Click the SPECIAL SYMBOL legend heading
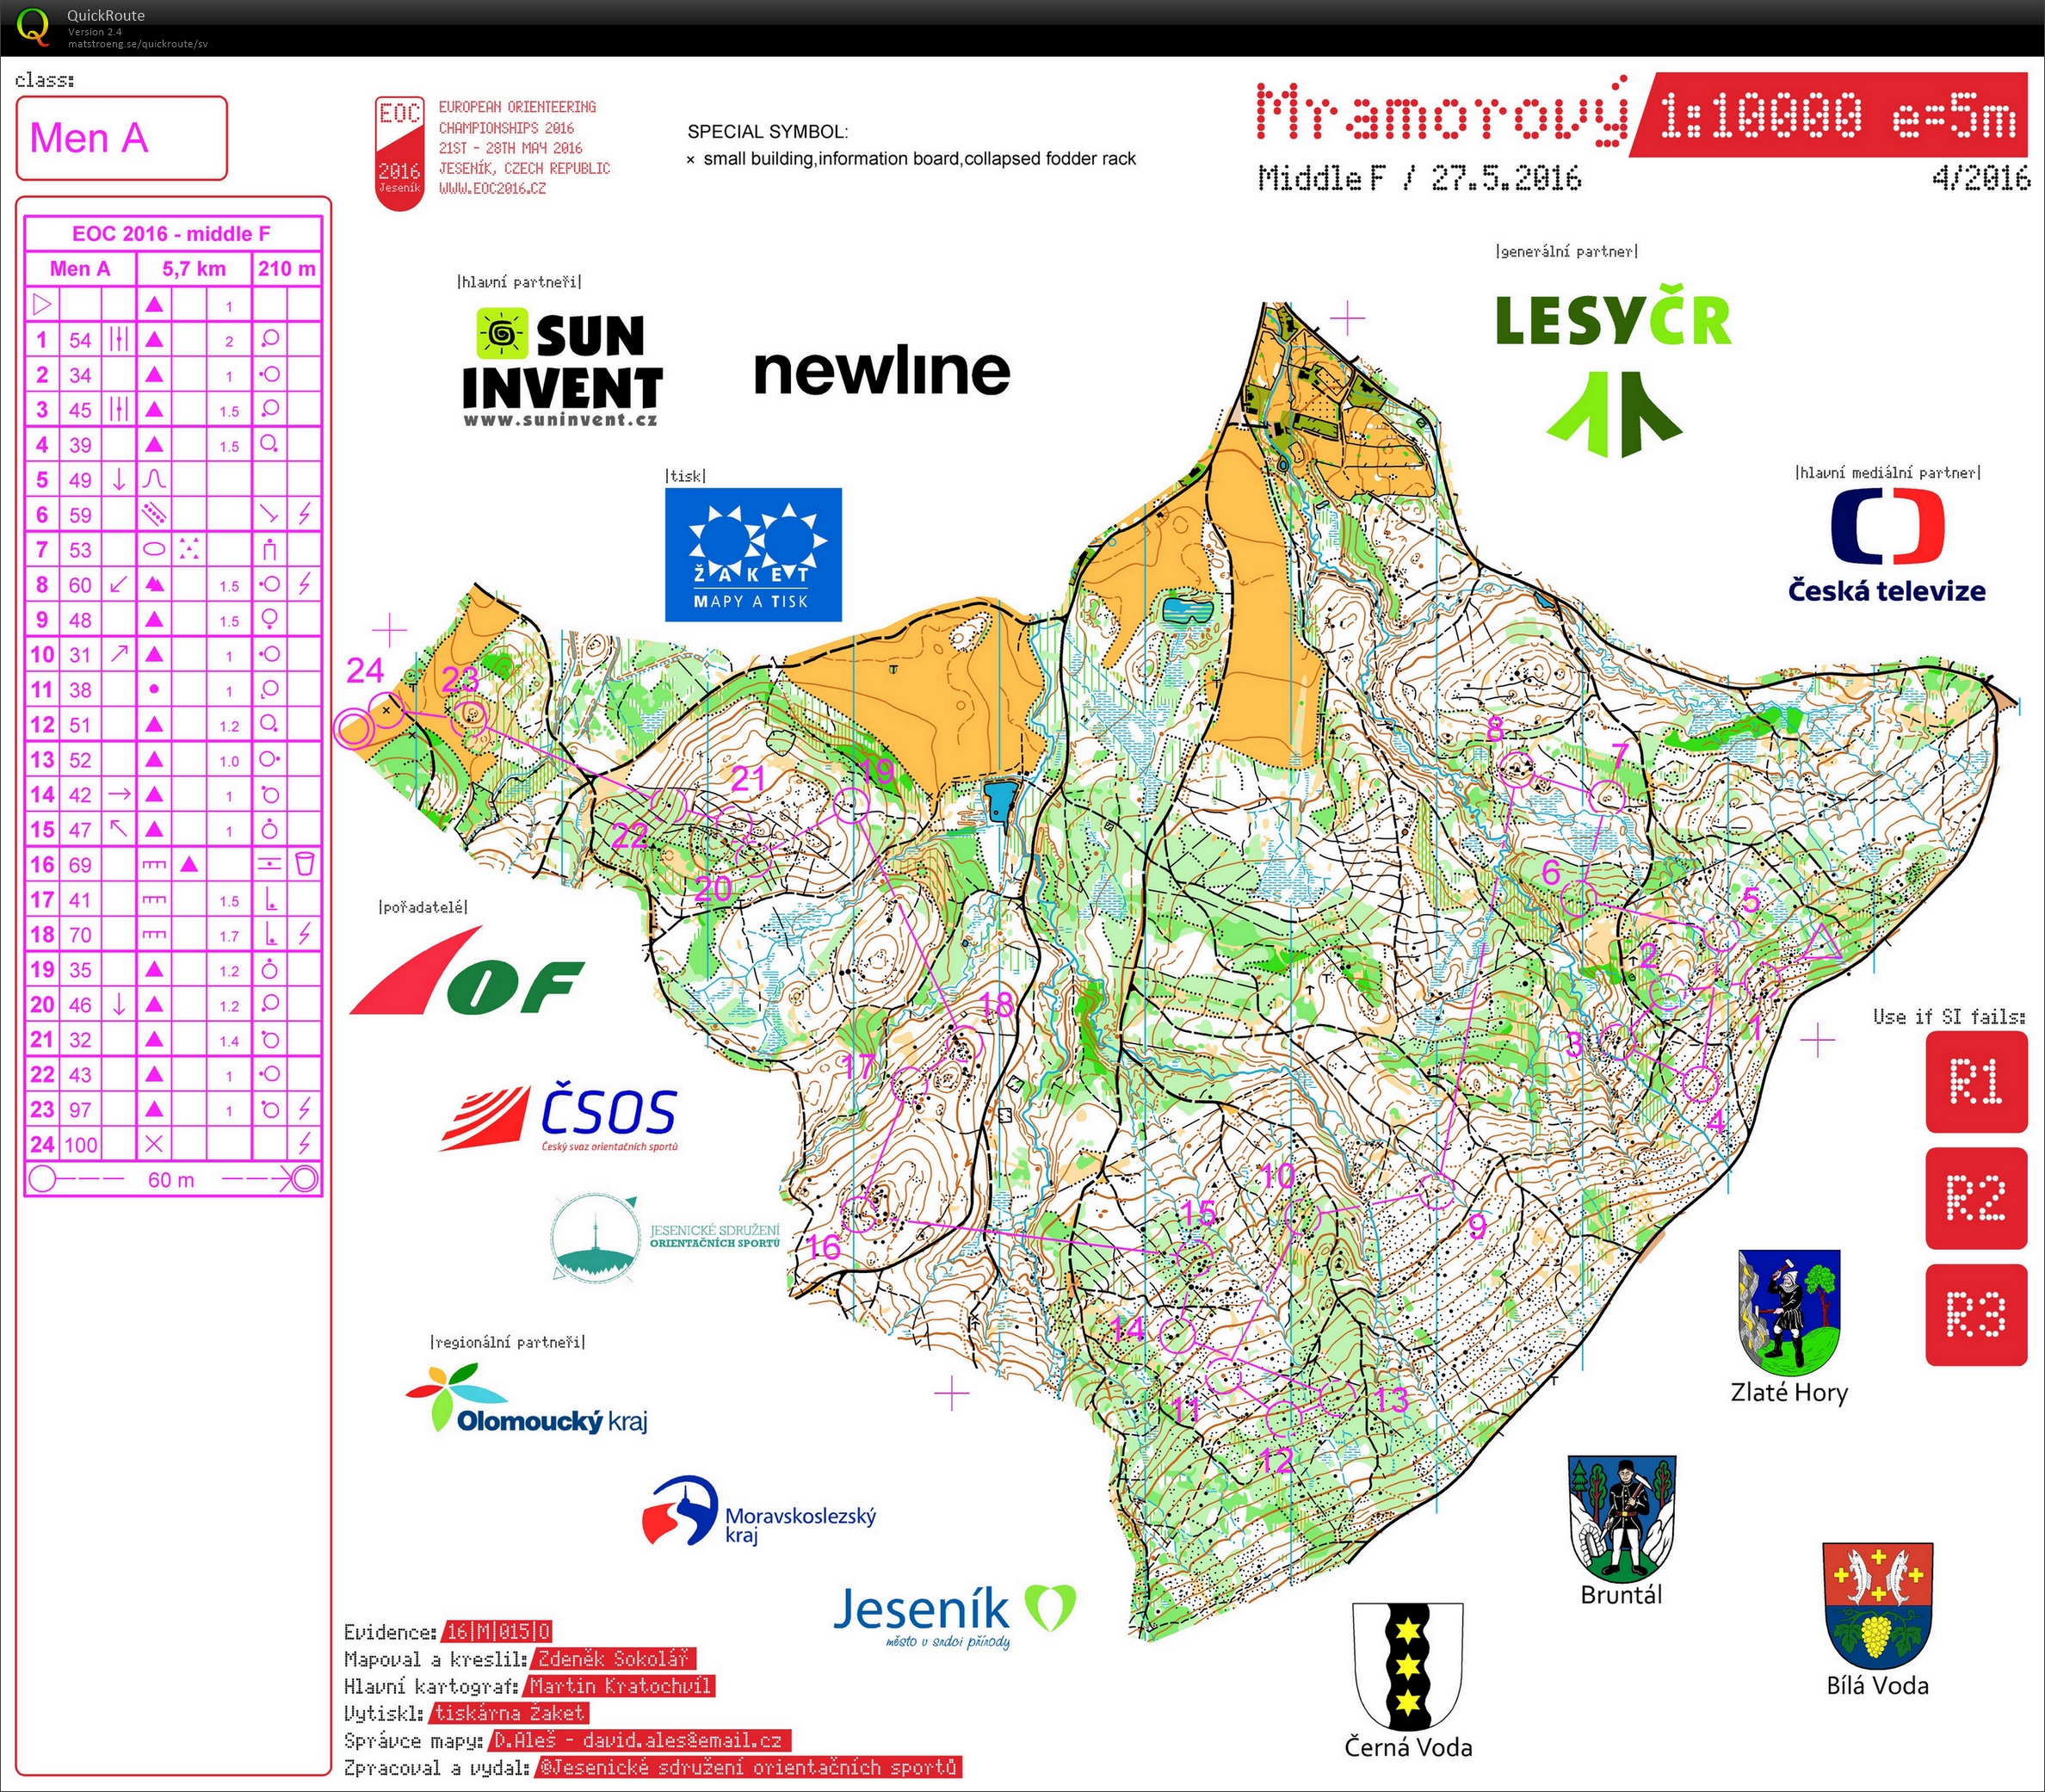Screen dimensions: 2045x1792 coord(767,132)
